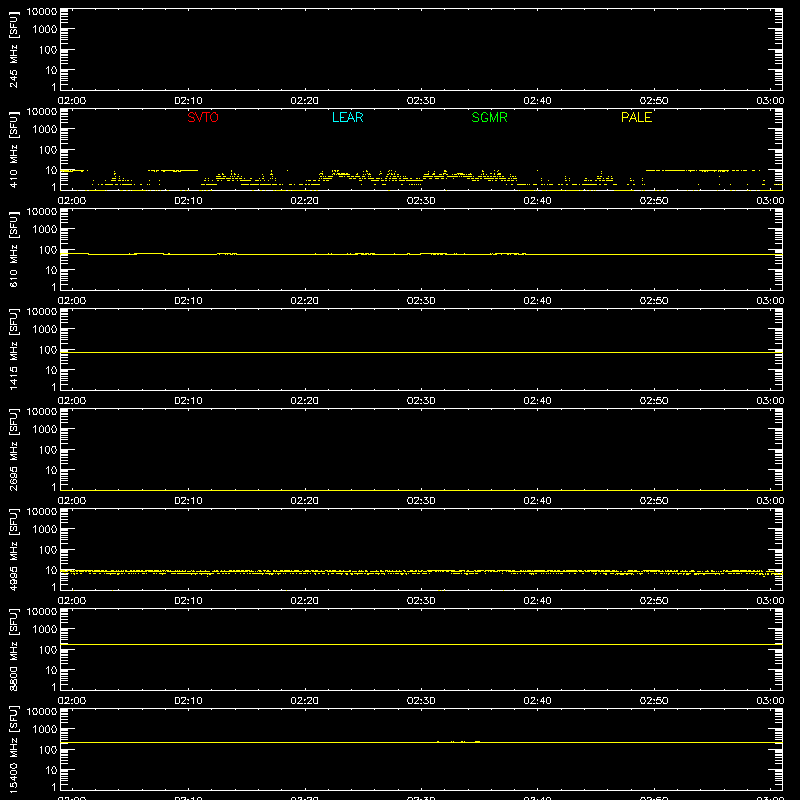Click the 245 MHz [SFU] axis label

pos(13,50)
